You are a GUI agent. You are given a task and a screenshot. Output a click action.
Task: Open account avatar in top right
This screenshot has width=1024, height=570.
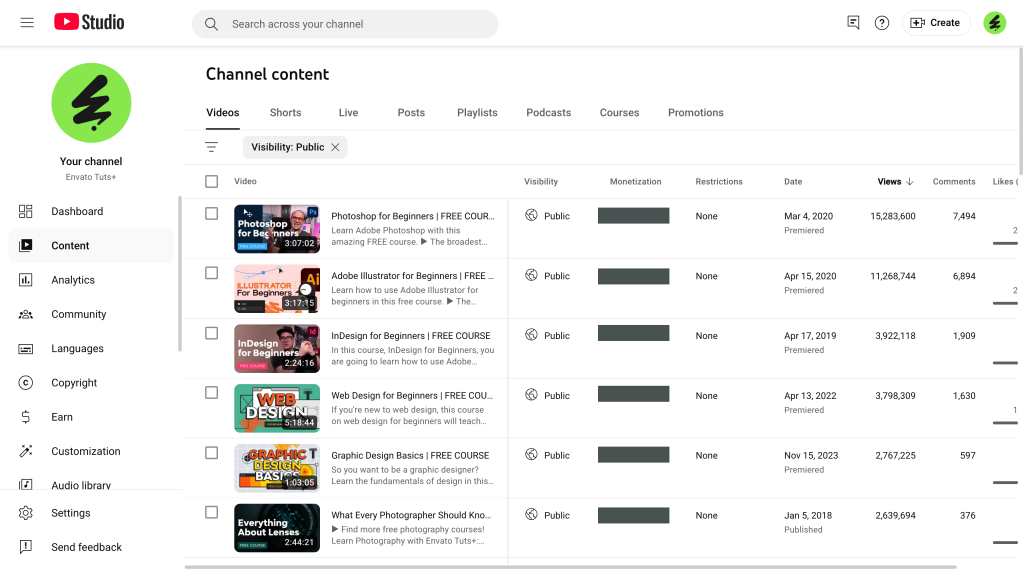point(995,23)
